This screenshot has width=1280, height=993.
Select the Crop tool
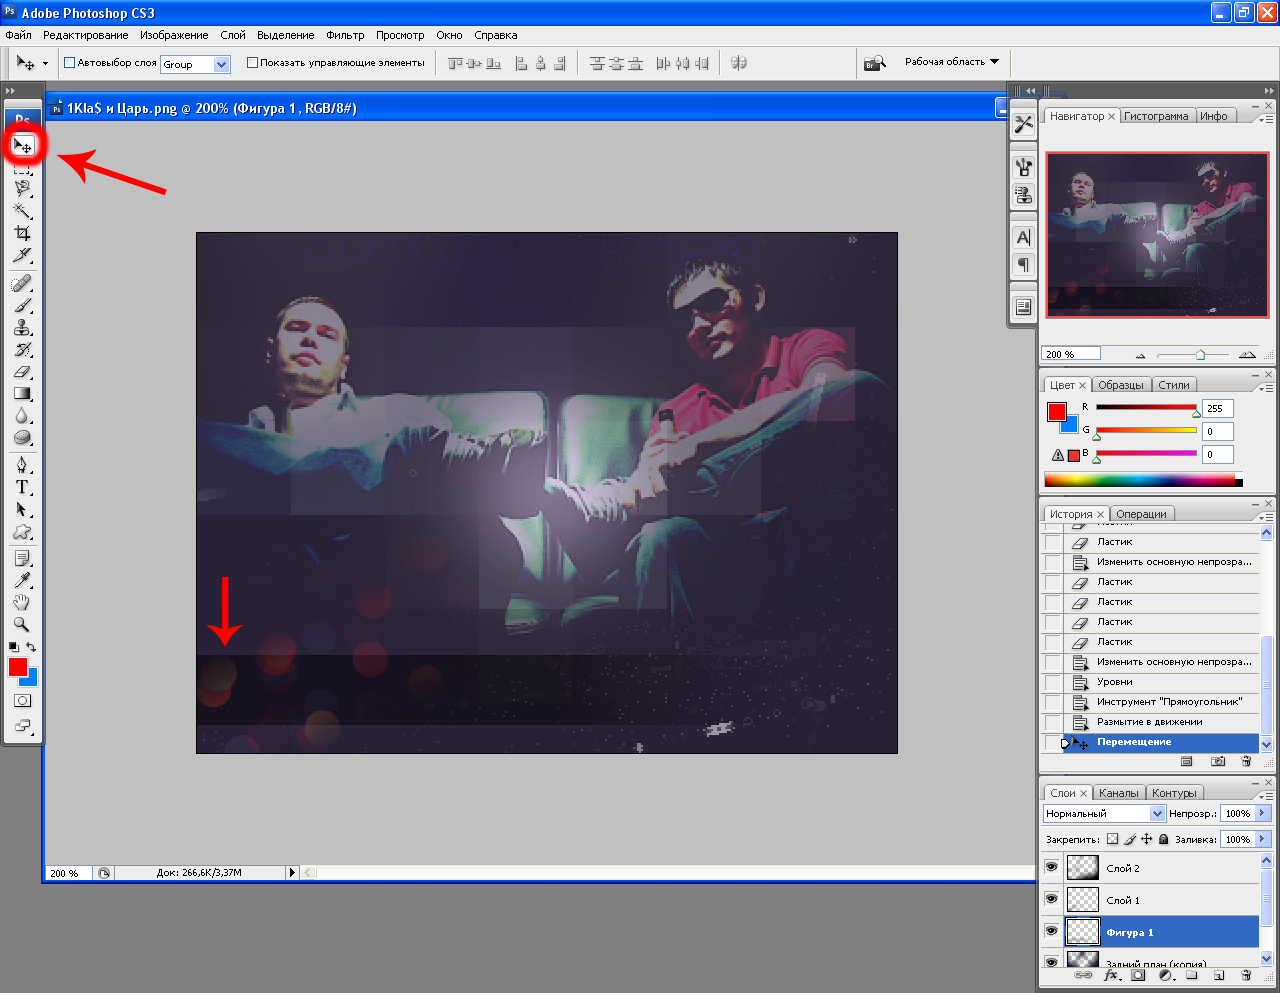pos(22,233)
